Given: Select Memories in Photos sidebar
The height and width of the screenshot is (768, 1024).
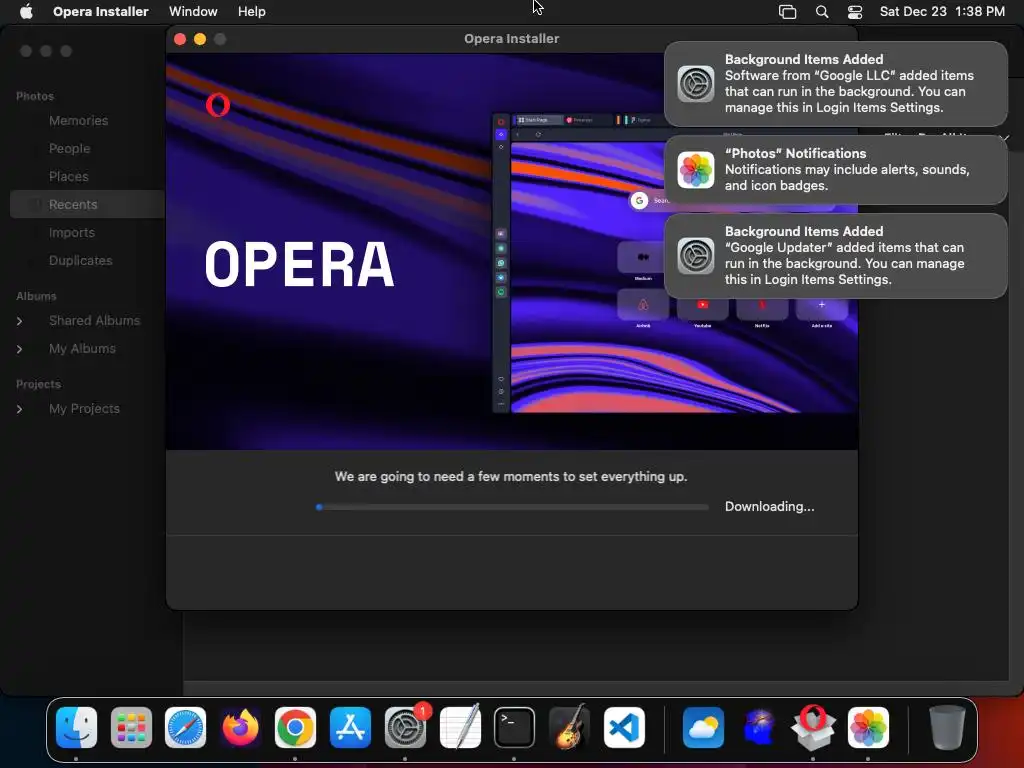Looking at the screenshot, I should click(x=78, y=121).
